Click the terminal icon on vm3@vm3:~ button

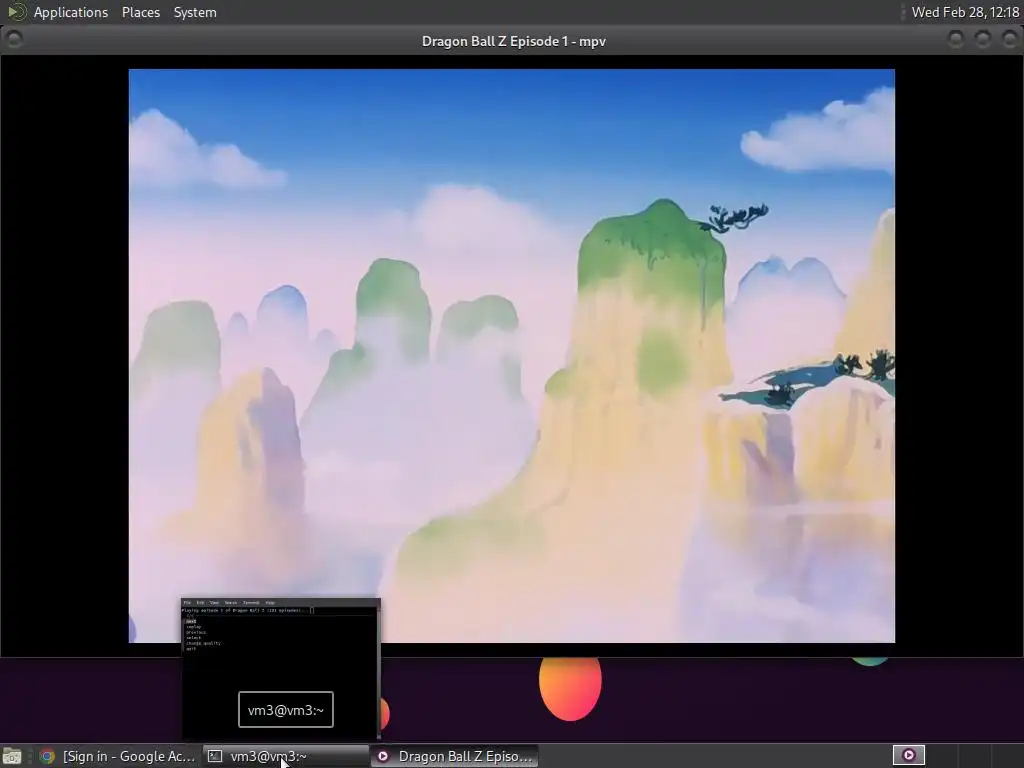tap(215, 756)
